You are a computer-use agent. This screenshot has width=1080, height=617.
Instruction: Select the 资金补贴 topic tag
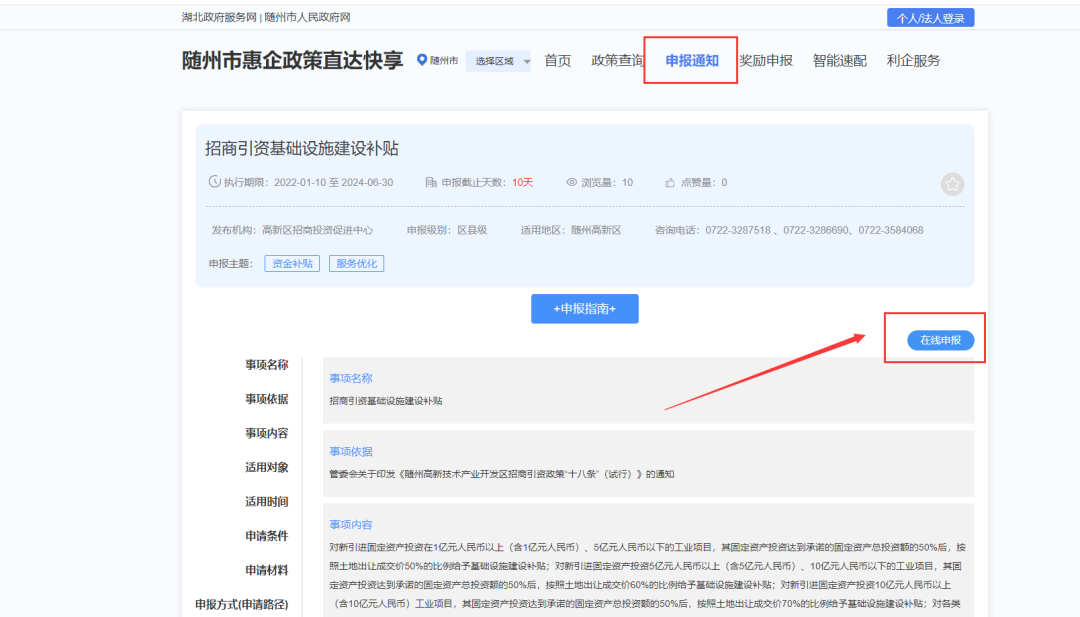pyautogui.click(x=292, y=264)
